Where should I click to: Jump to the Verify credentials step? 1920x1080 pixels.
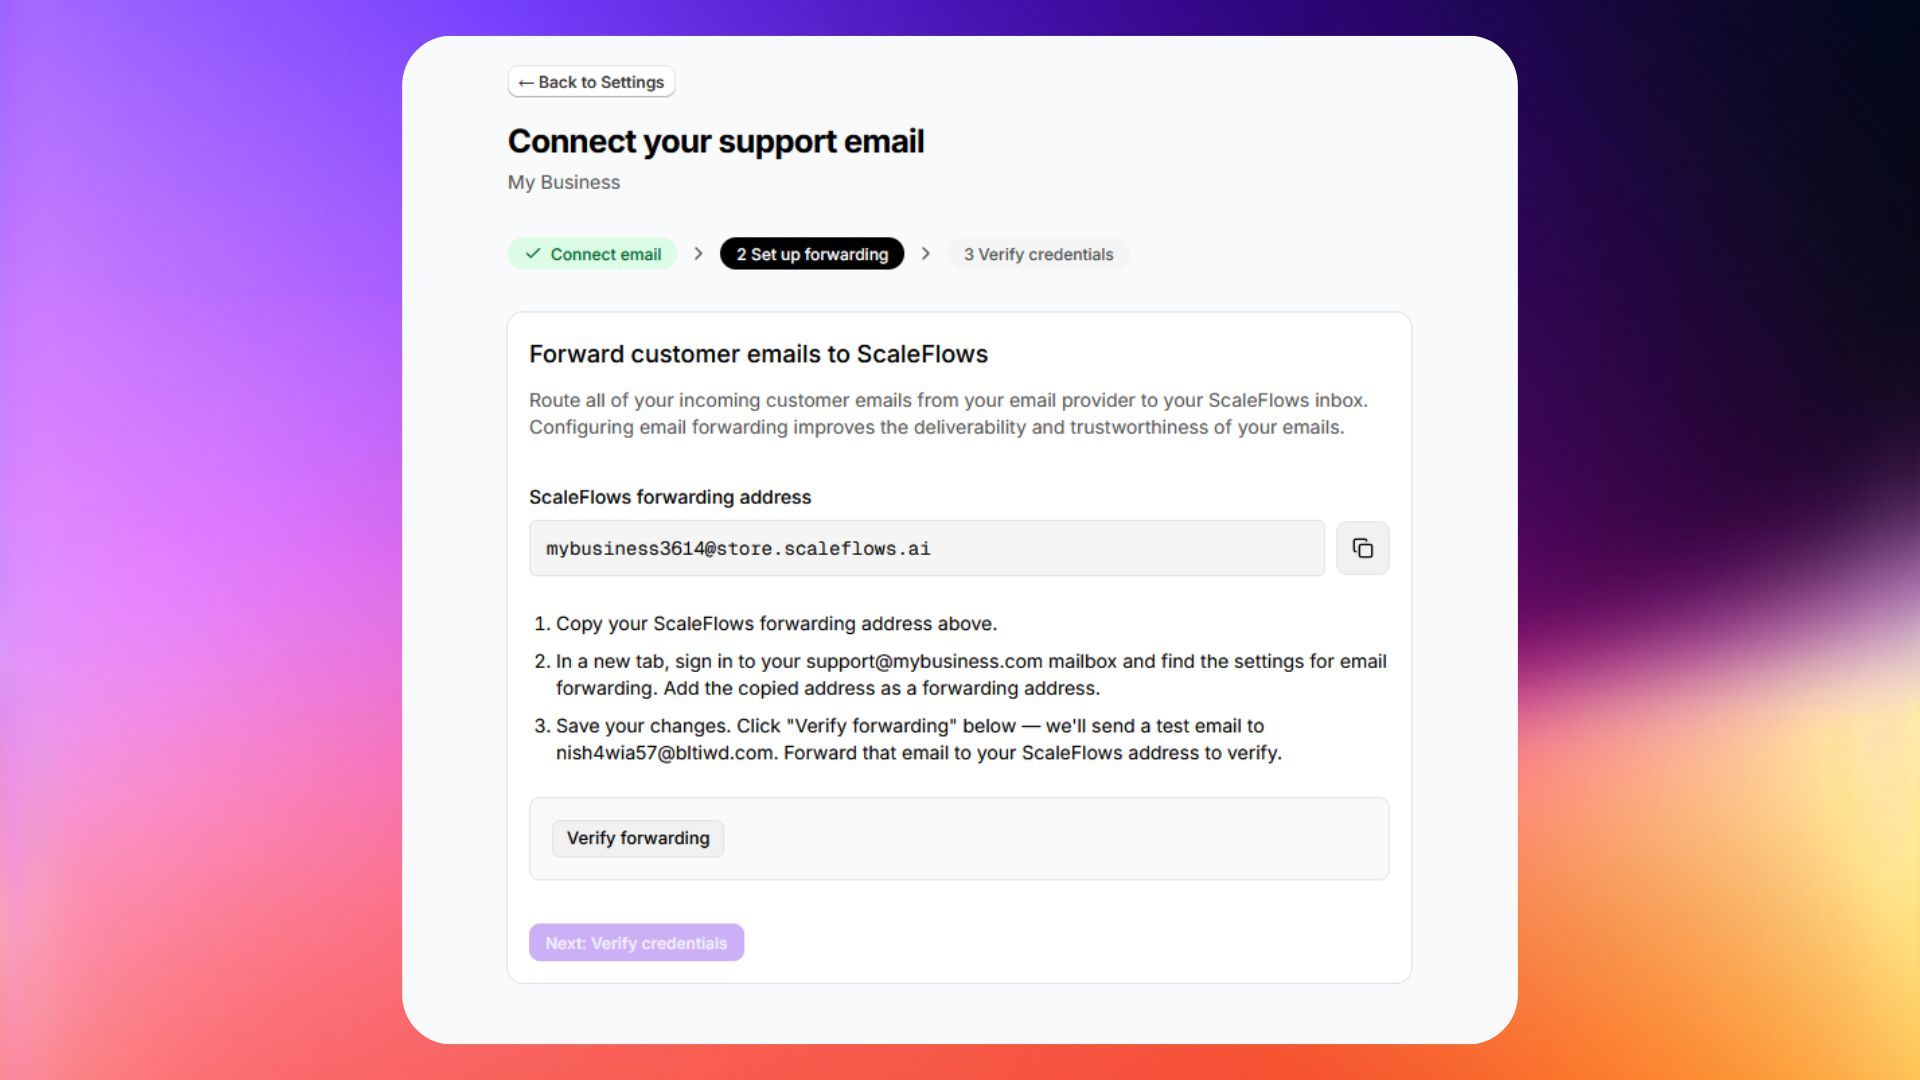1038,254
